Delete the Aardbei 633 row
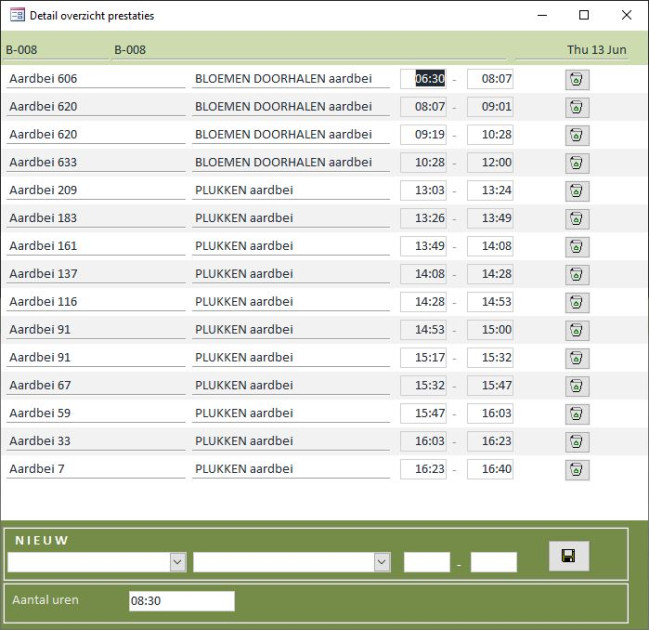 pos(577,163)
